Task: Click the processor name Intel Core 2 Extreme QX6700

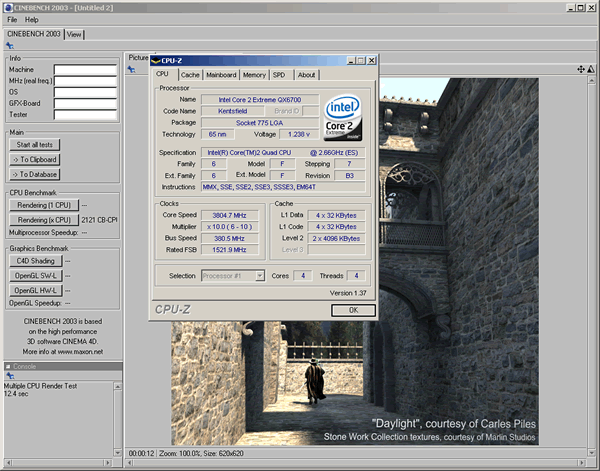Action: pos(260,100)
